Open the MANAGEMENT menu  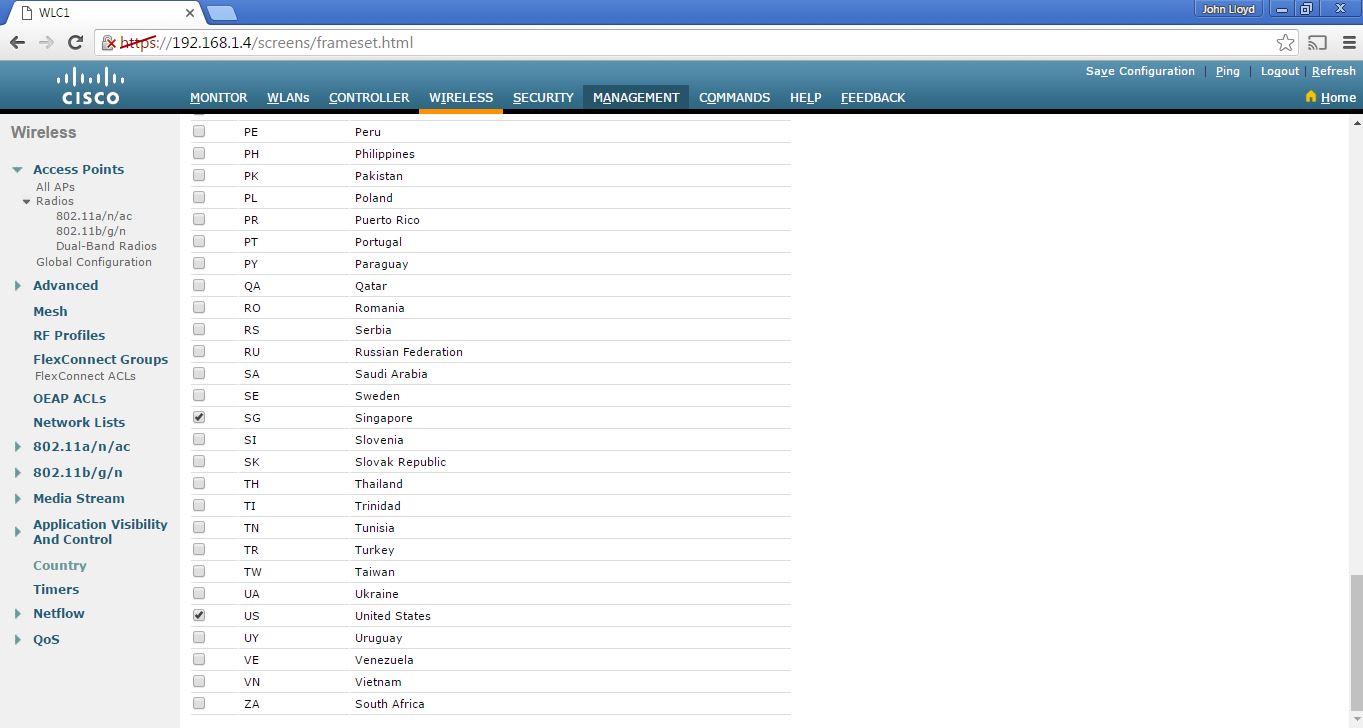pos(636,97)
